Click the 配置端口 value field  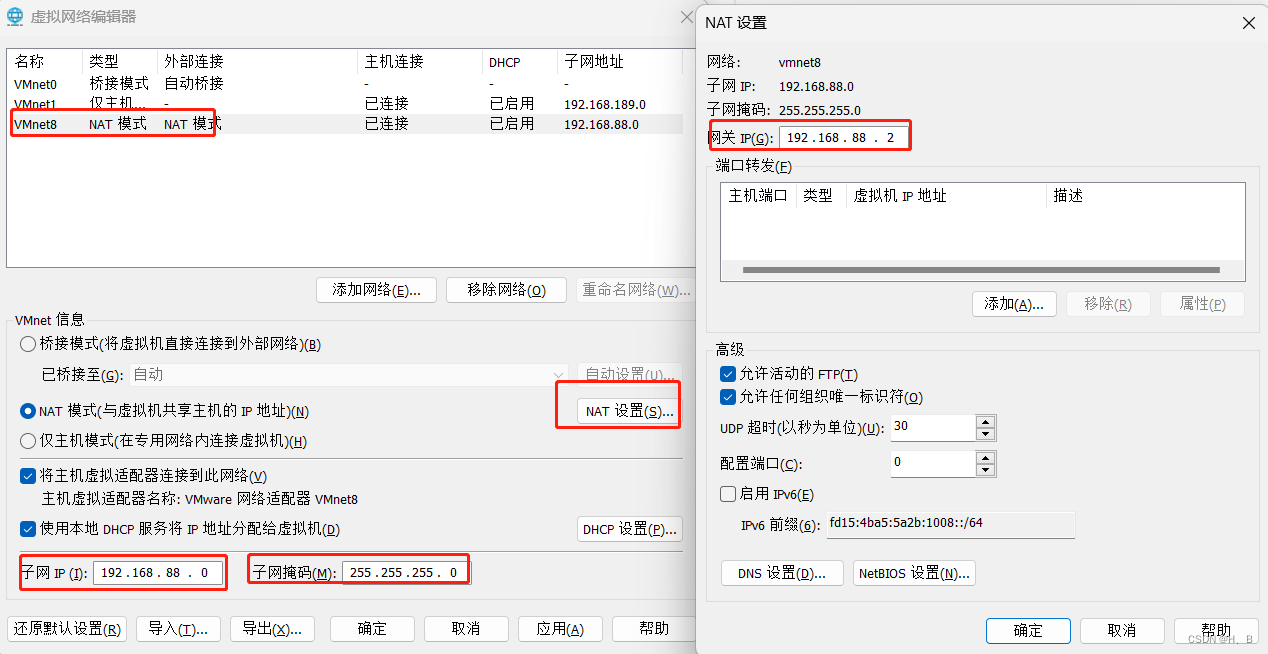(932, 464)
